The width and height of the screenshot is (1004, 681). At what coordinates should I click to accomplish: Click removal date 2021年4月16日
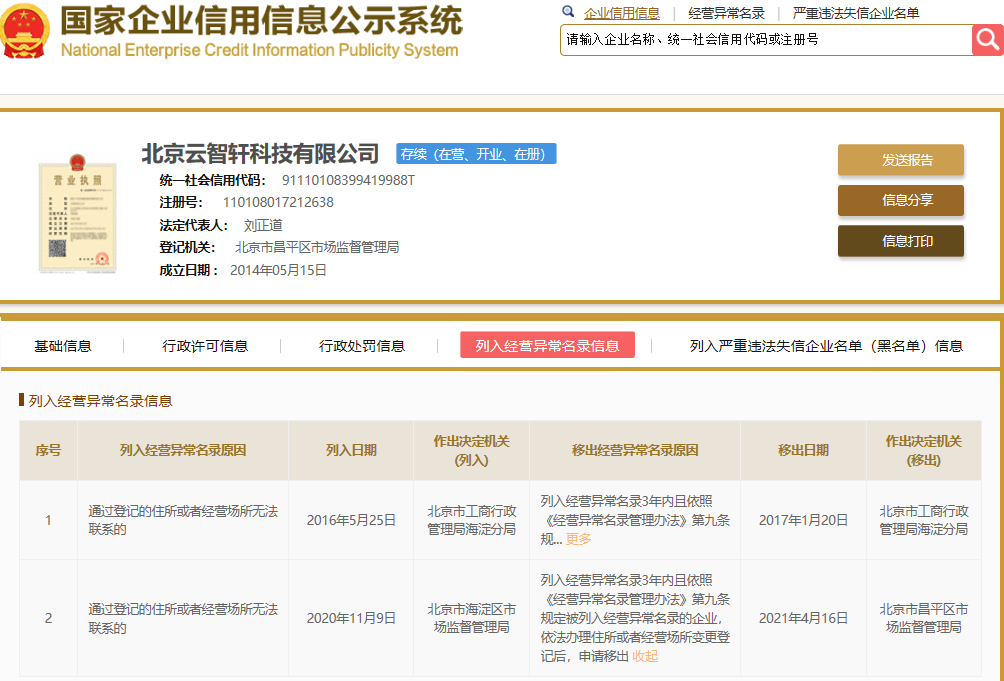point(803,618)
